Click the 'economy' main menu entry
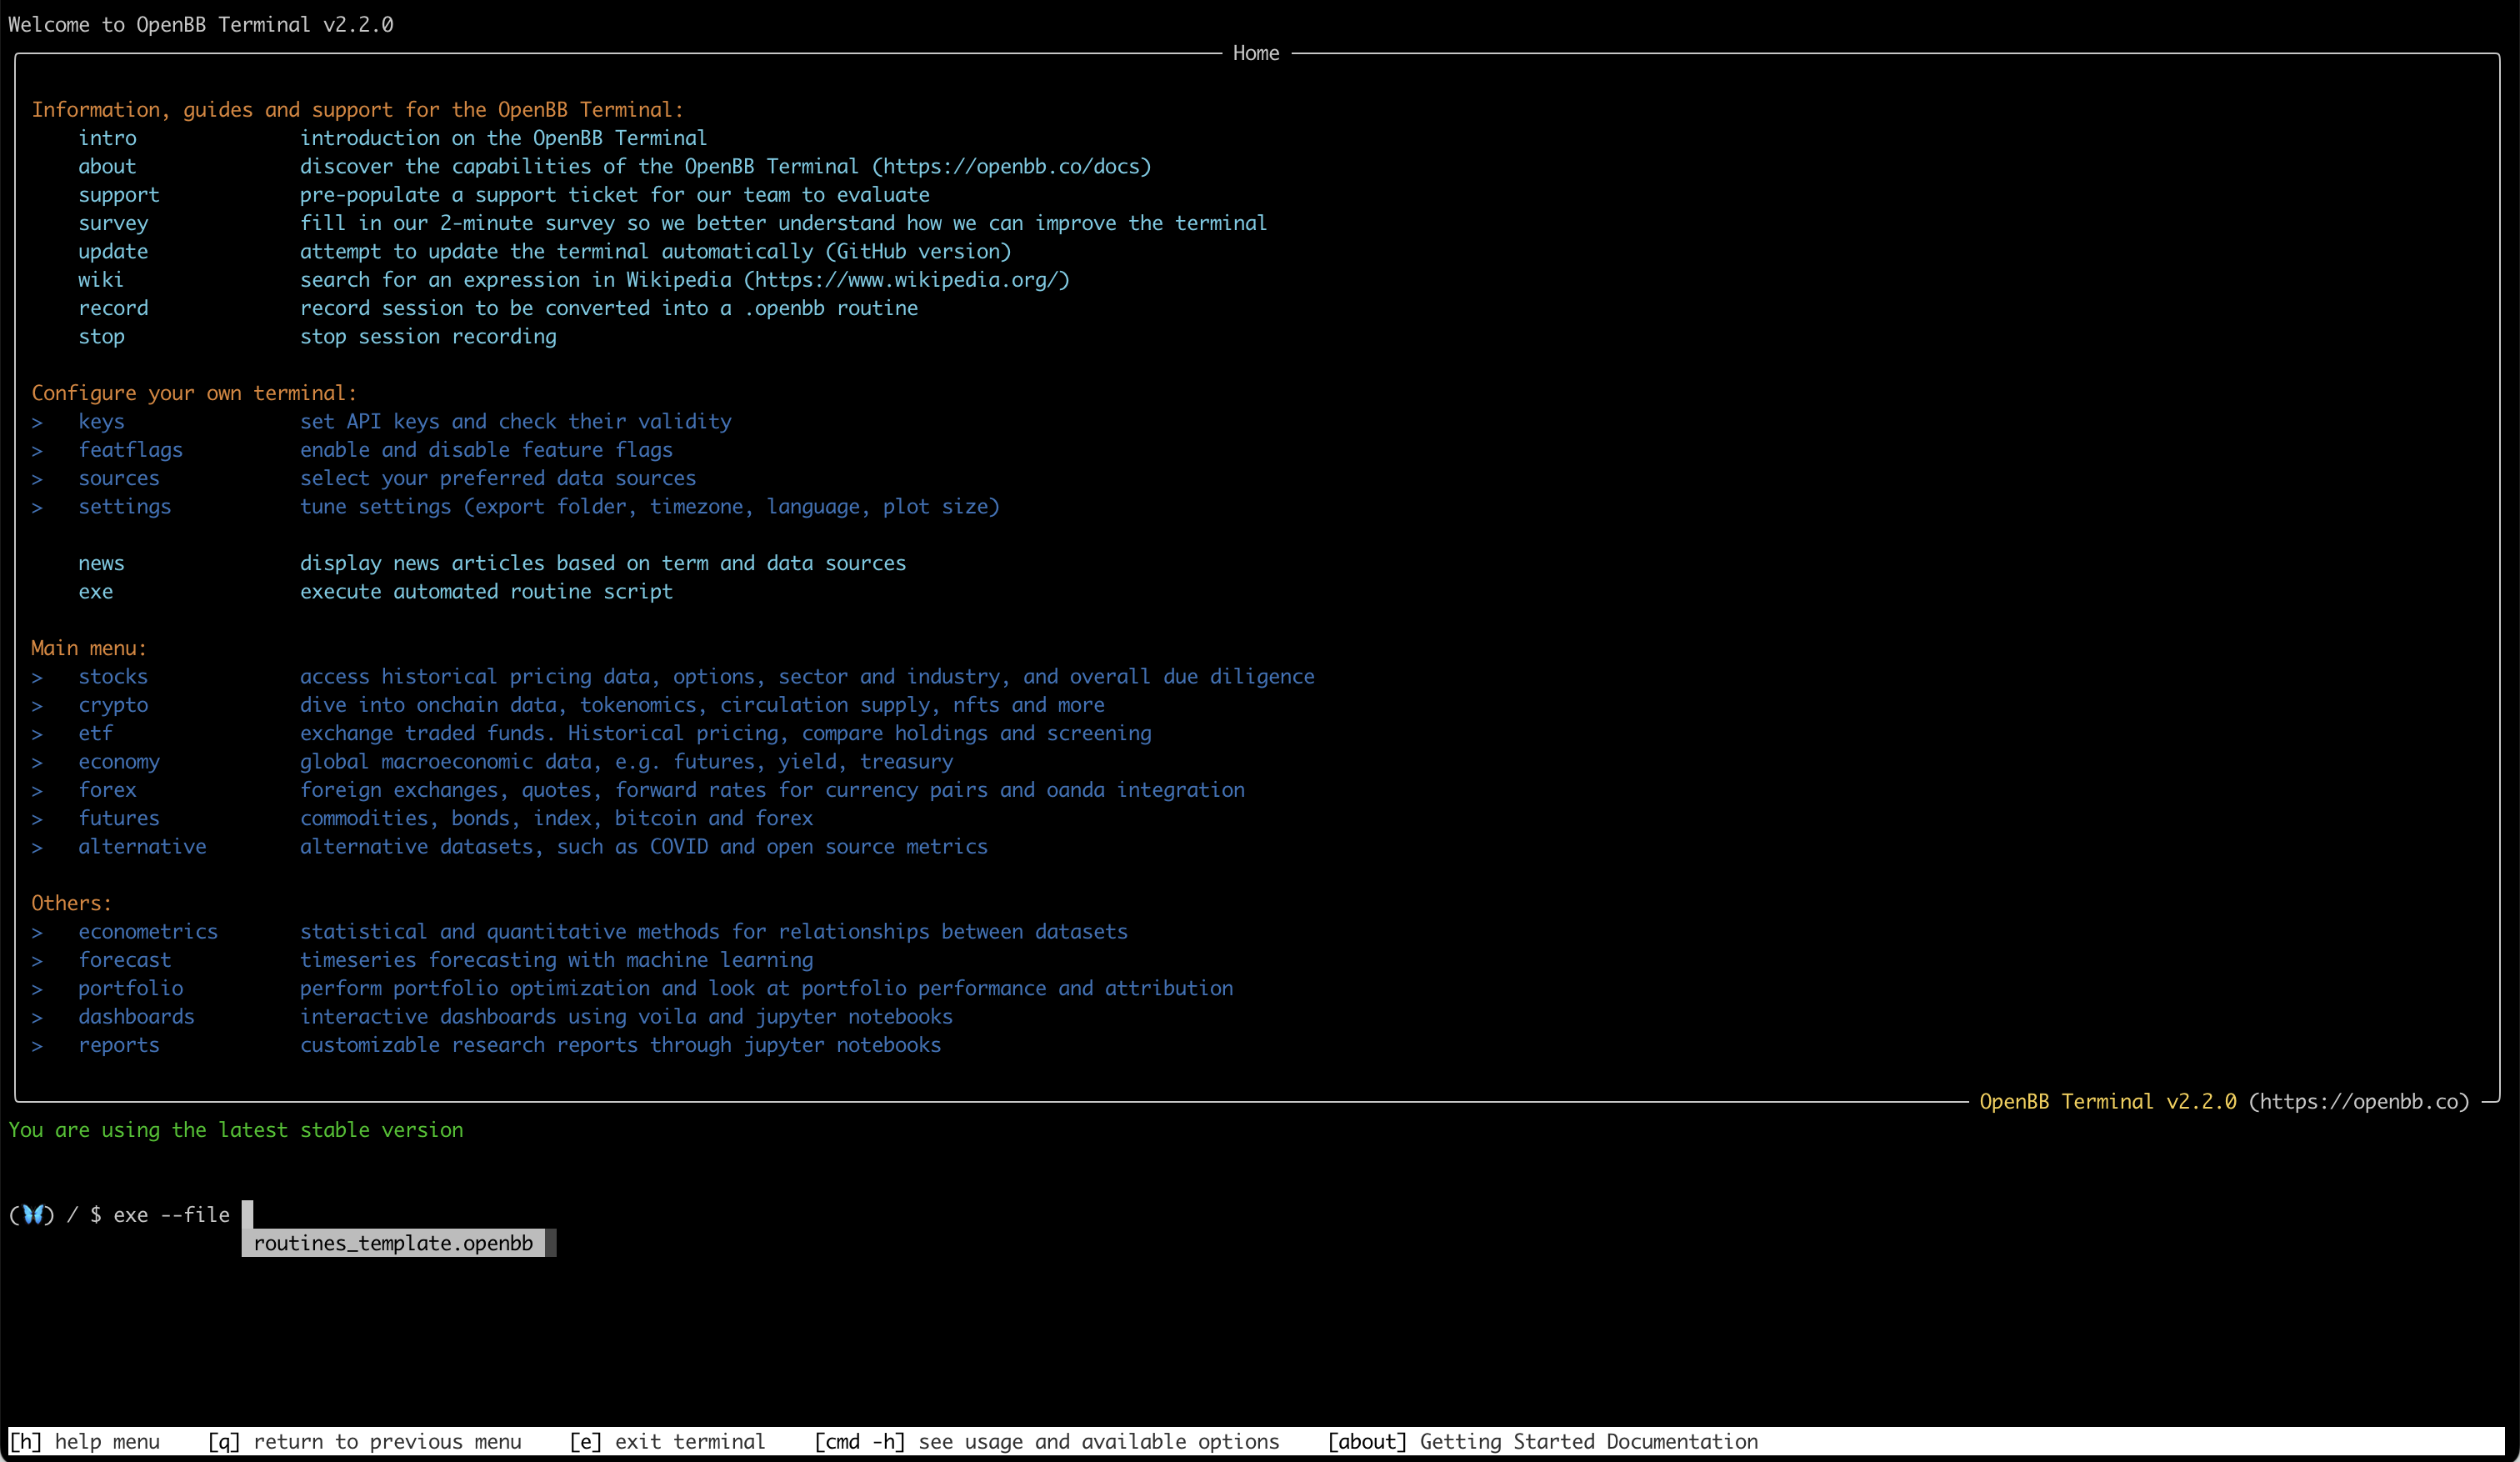The width and height of the screenshot is (2520, 1462). (x=119, y=761)
